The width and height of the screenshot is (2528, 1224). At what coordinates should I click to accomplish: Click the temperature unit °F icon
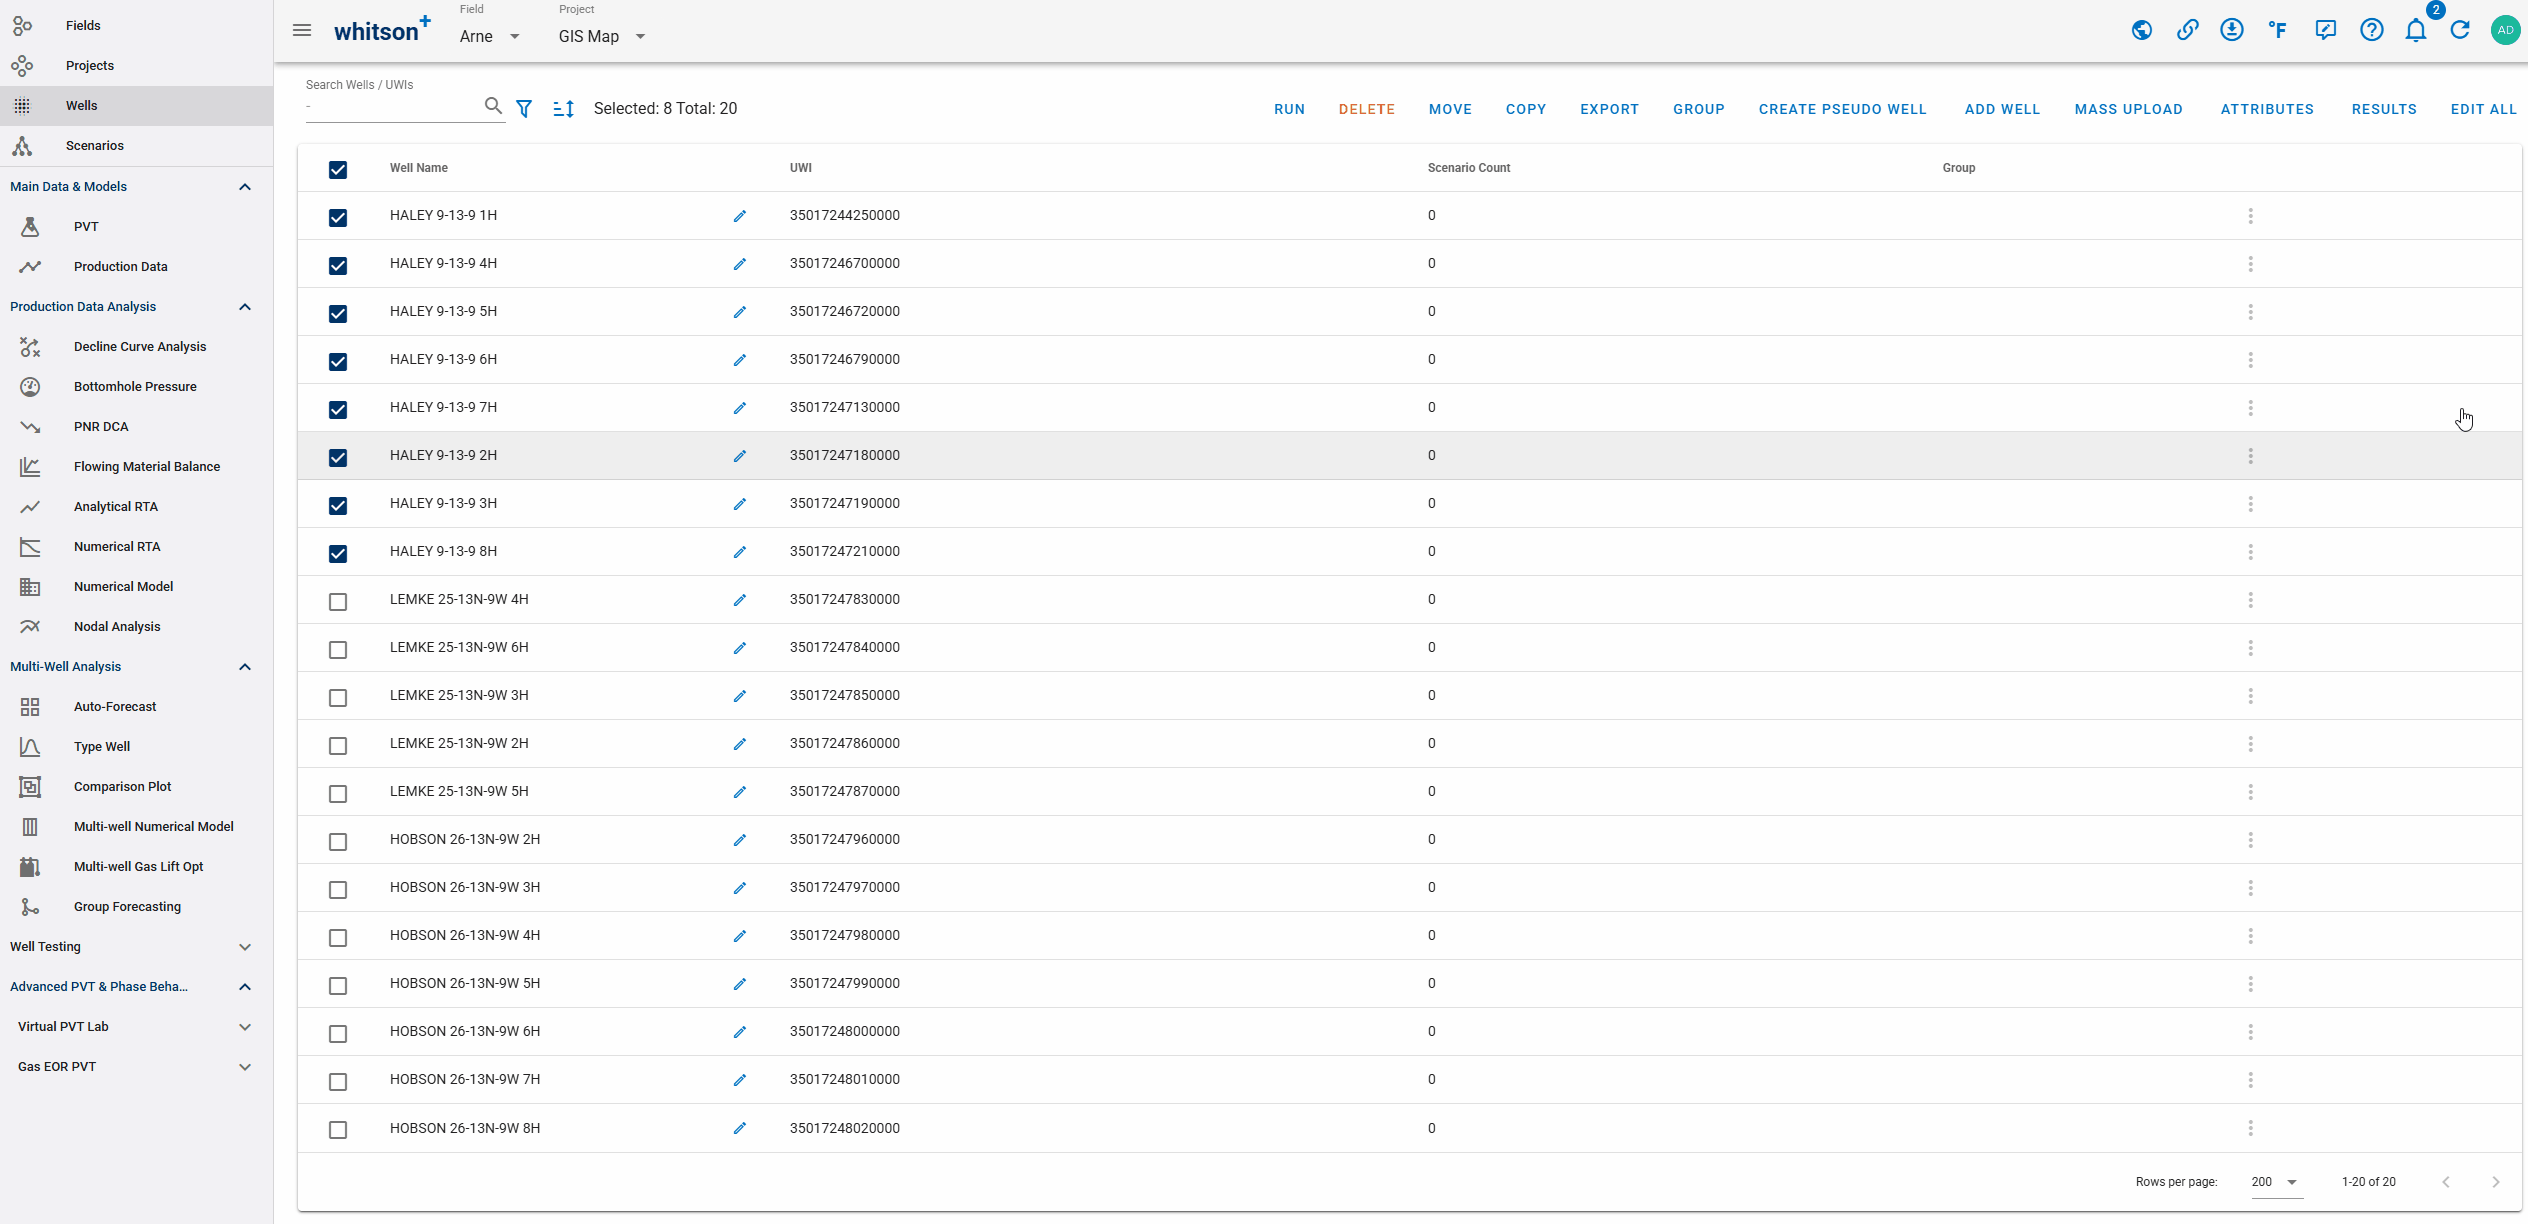(2277, 30)
